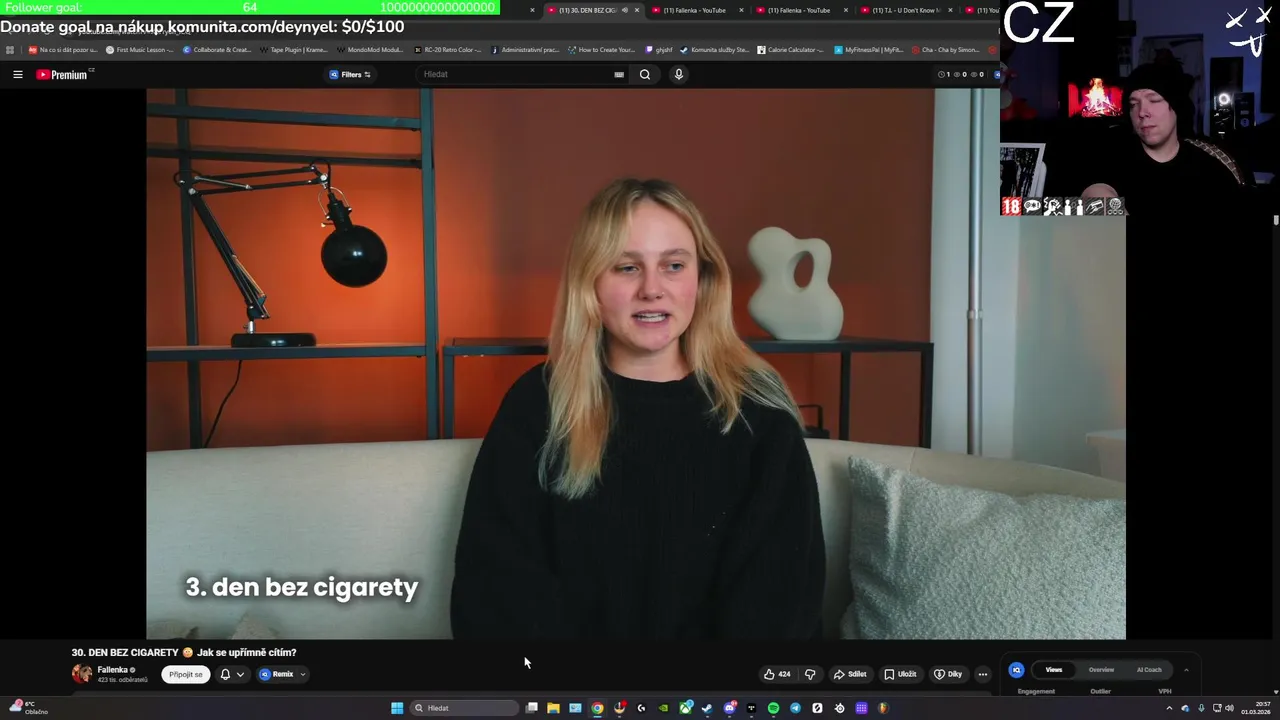
Task: Select the Overview tab in vidIQ panel
Action: click(x=1101, y=670)
